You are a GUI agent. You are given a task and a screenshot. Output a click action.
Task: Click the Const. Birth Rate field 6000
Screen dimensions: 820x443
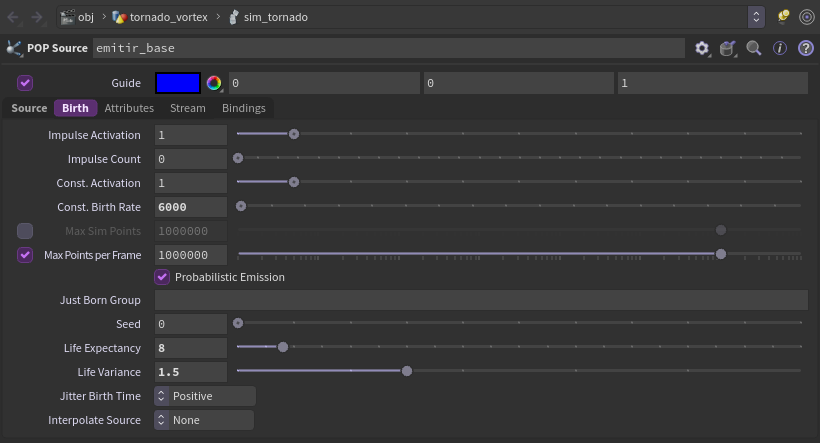tap(191, 207)
